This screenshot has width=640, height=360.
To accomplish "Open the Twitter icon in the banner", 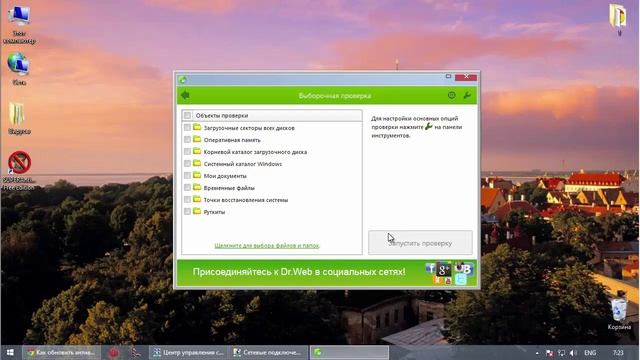I will click(x=460, y=280).
